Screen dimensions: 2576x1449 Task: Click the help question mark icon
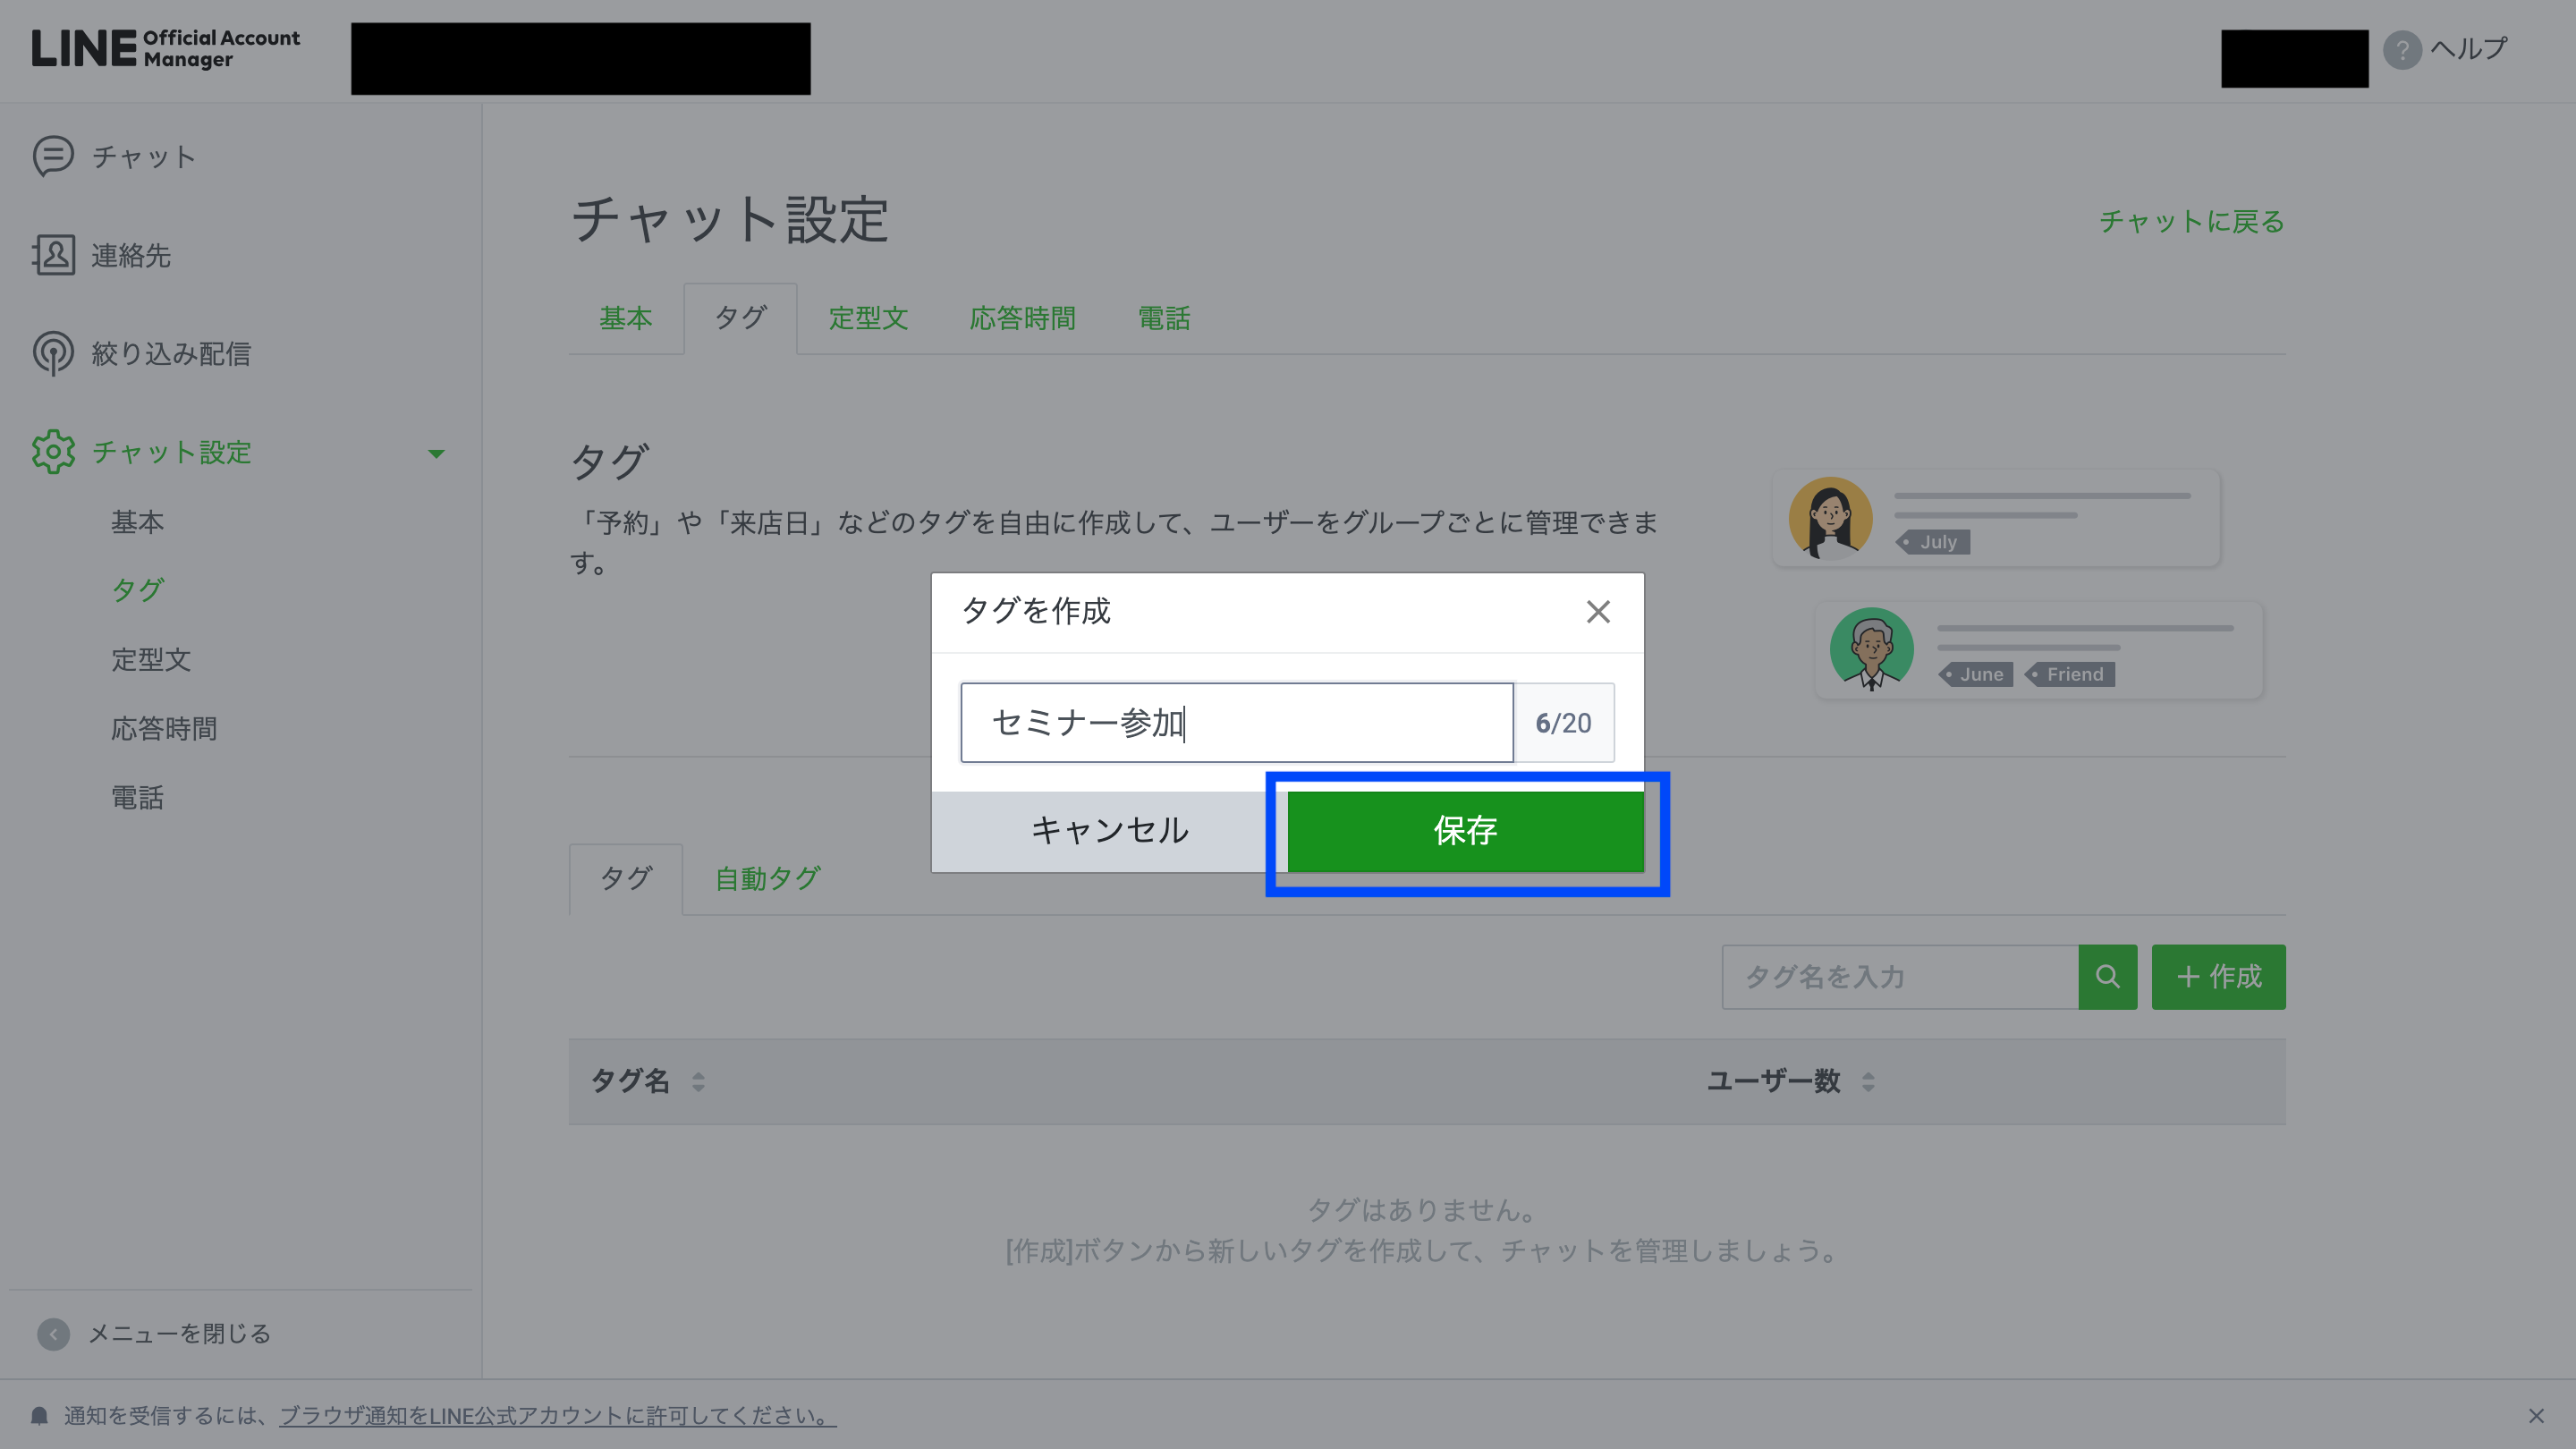tap(2401, 49)
